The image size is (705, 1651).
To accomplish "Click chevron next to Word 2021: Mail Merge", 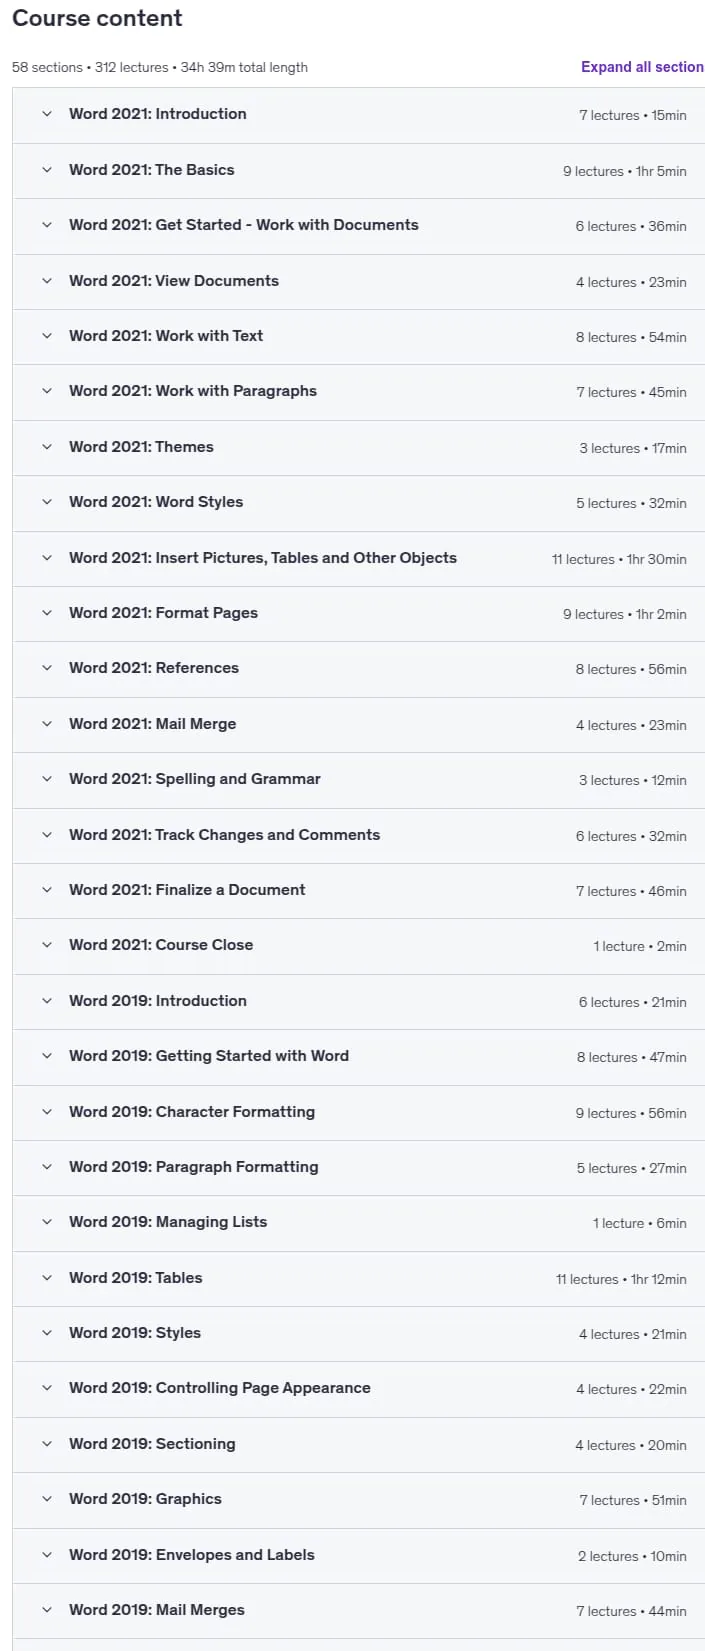I will [46, 724].
